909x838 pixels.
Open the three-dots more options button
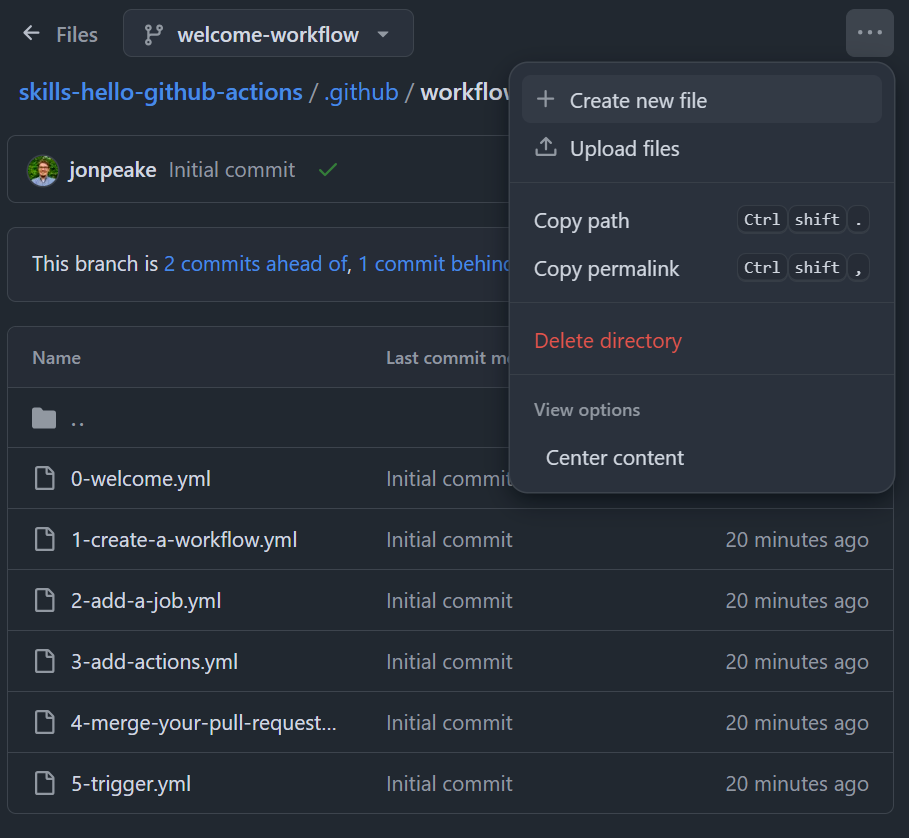pyautogui.click(x=869, y=34)
